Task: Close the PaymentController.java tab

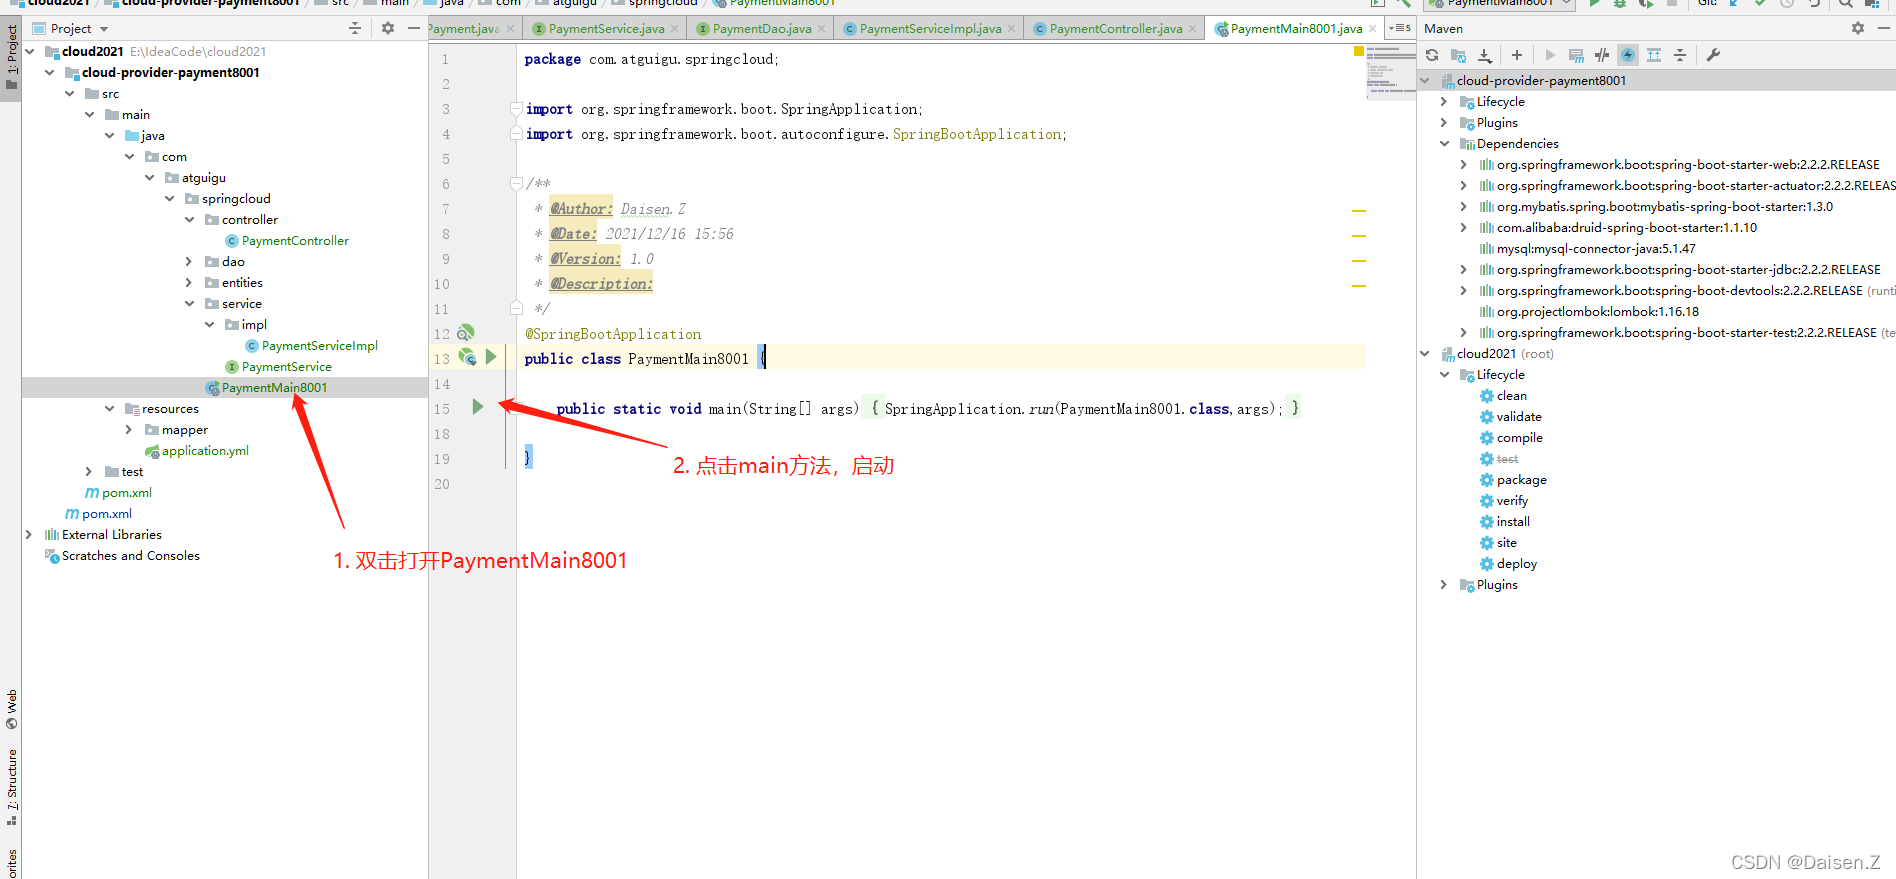Action: coord(1192,28)
